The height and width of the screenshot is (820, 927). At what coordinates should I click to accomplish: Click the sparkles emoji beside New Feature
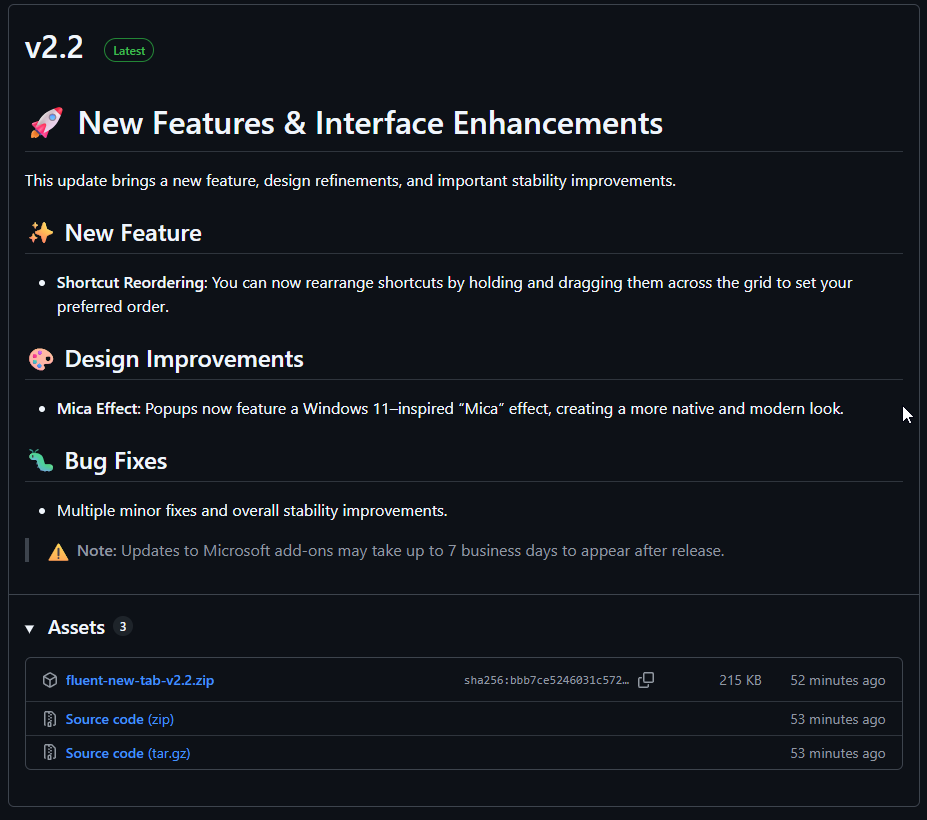coord(41,233)
